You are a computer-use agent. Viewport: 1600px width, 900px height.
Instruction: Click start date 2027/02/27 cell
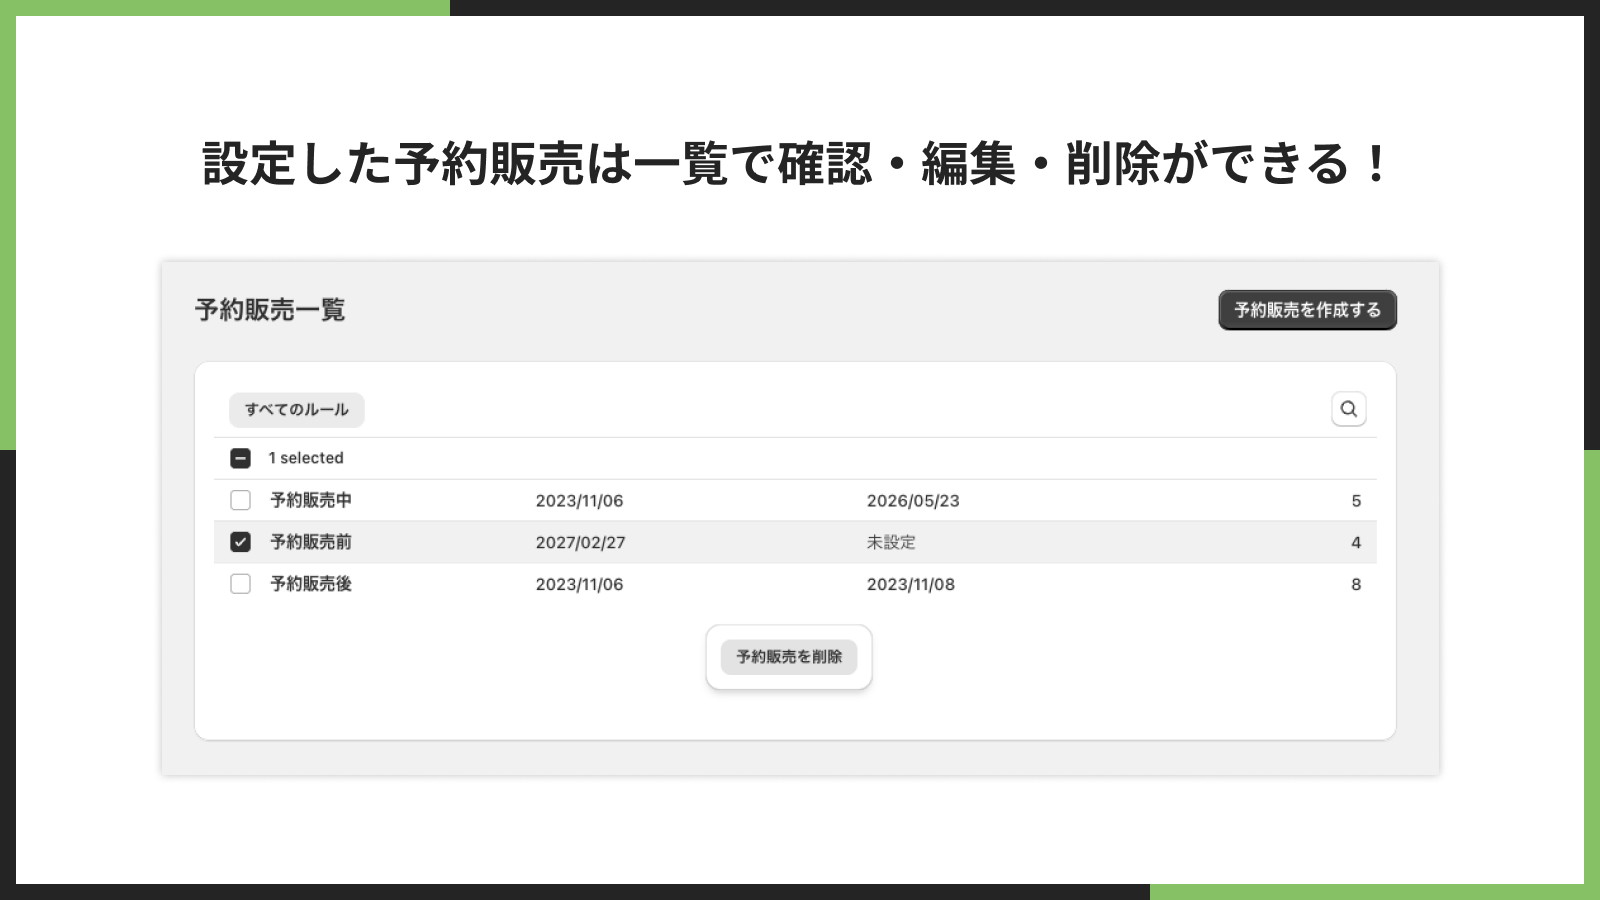click(x=580, y=543)
